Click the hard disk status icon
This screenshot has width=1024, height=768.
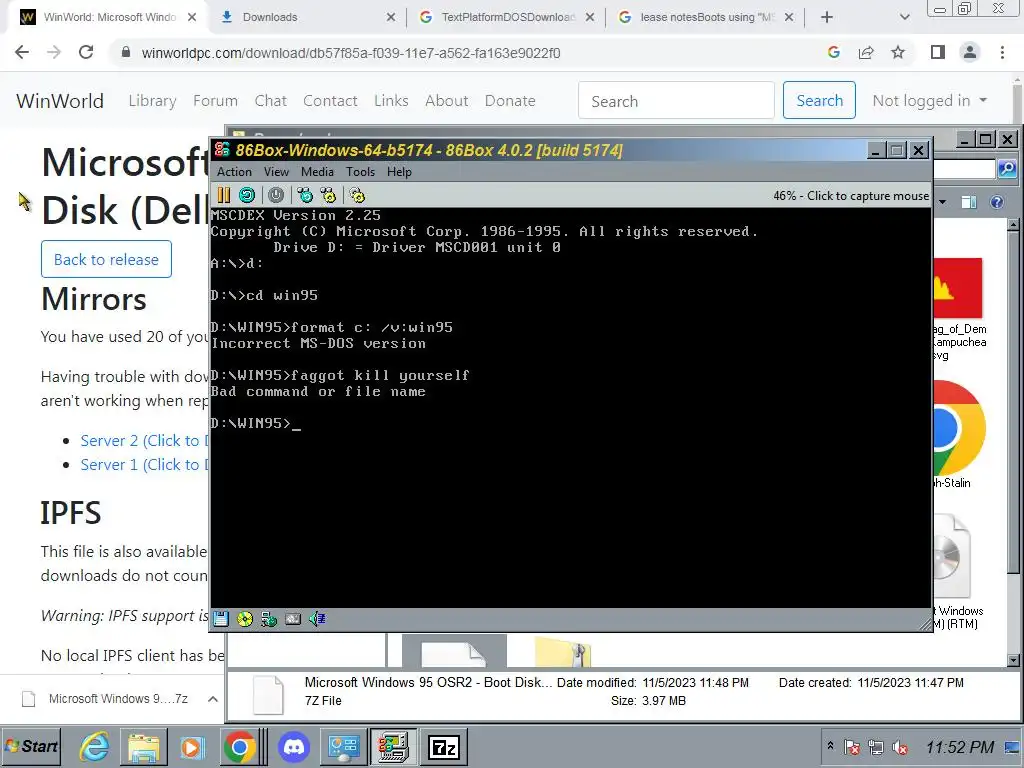tap(293, 618)
